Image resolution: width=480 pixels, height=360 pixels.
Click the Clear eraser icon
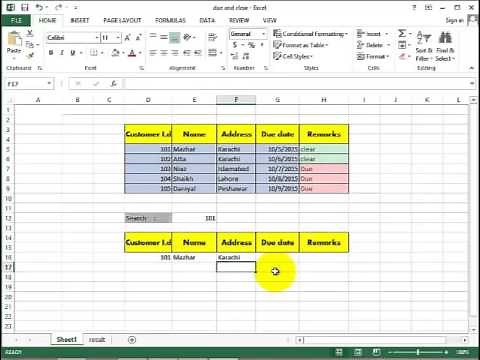point(403,56)
